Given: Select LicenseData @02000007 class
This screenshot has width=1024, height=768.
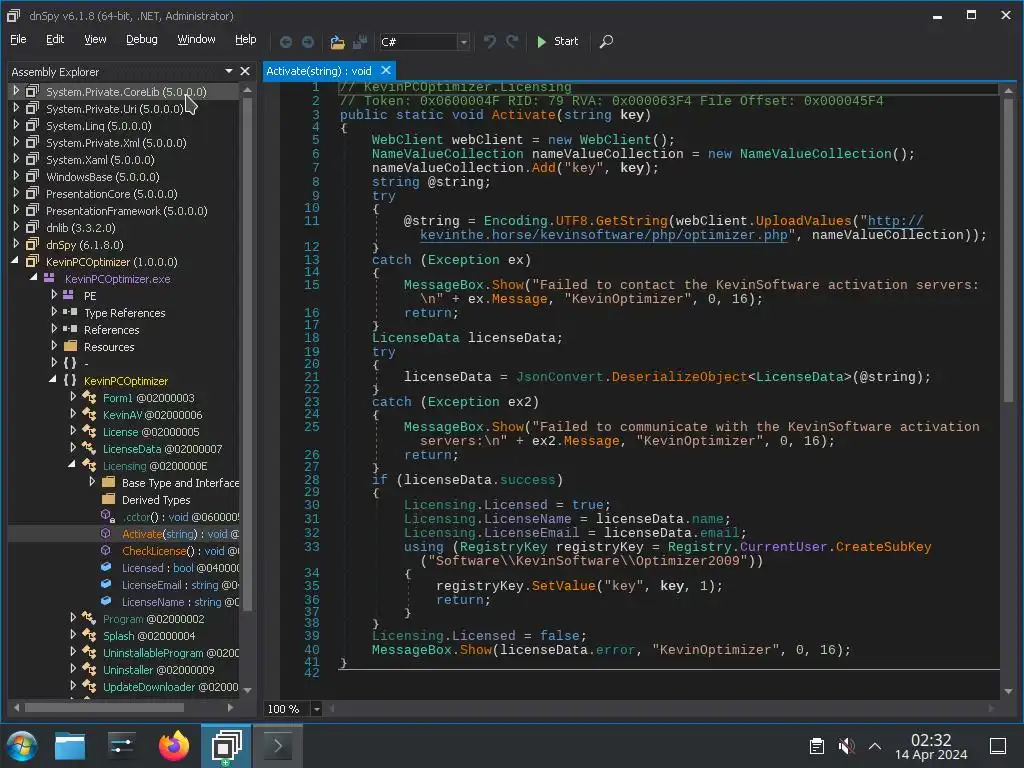Looking at the screenshot, I should click(162, 449).
